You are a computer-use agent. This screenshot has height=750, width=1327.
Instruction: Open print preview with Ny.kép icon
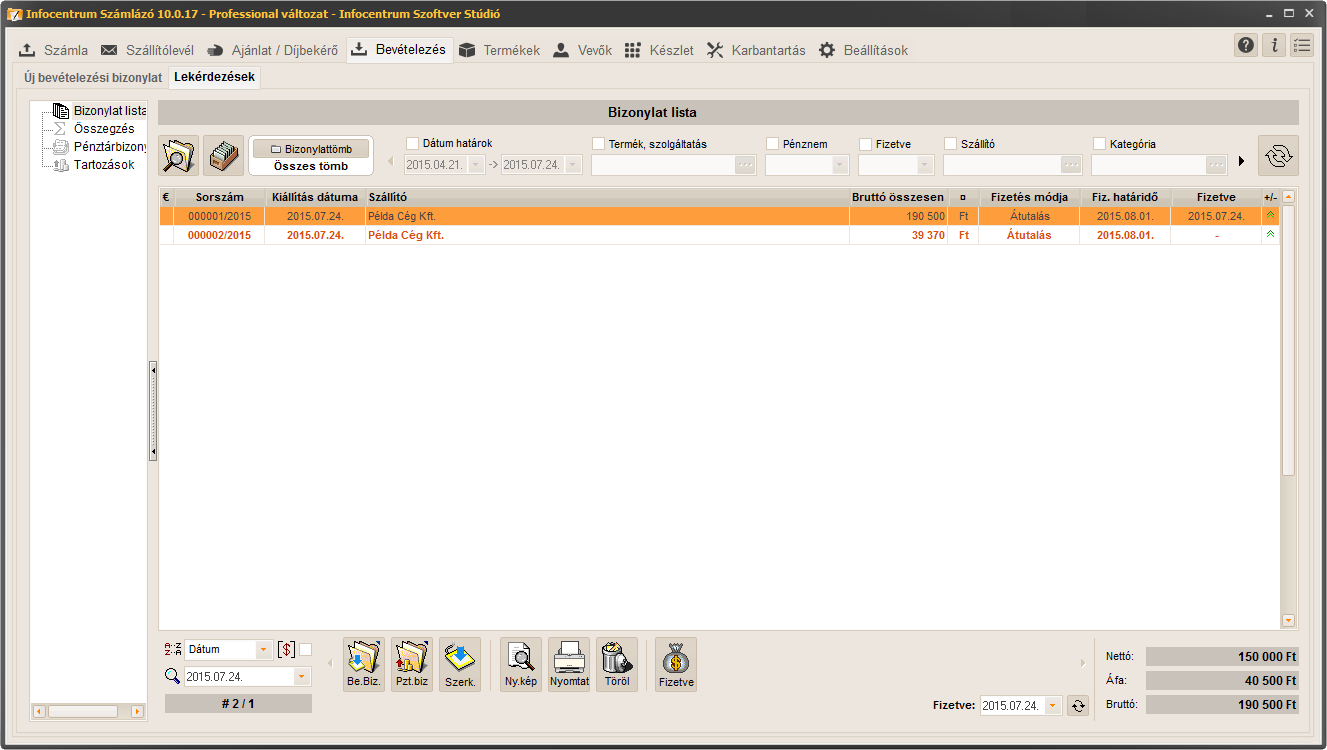[521, 664]
